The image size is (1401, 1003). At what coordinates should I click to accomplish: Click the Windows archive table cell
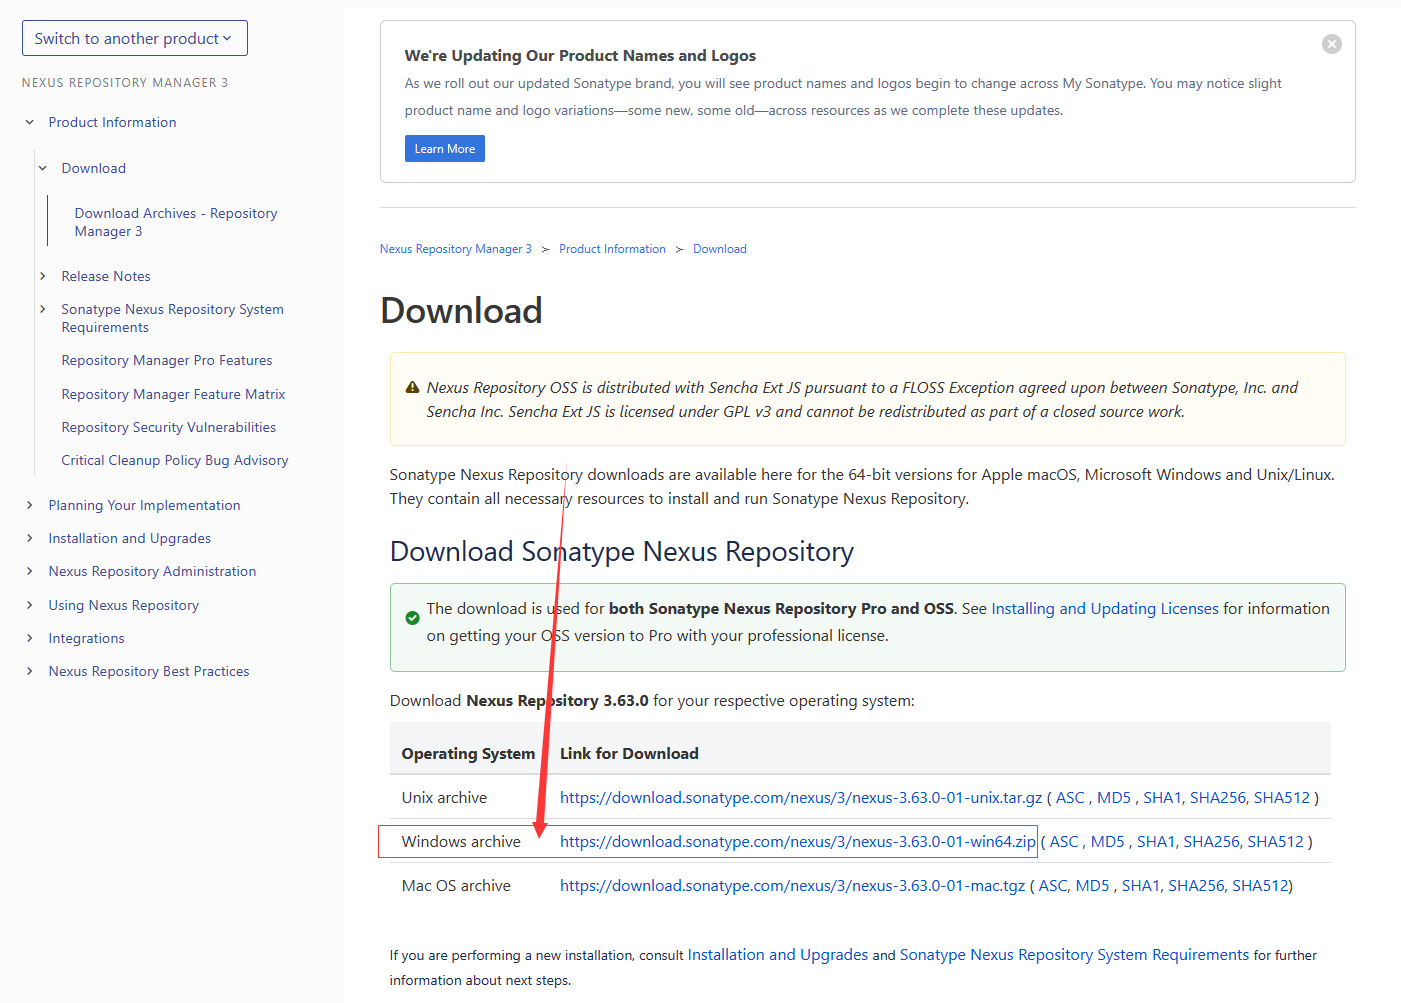(x=469, y=841)
